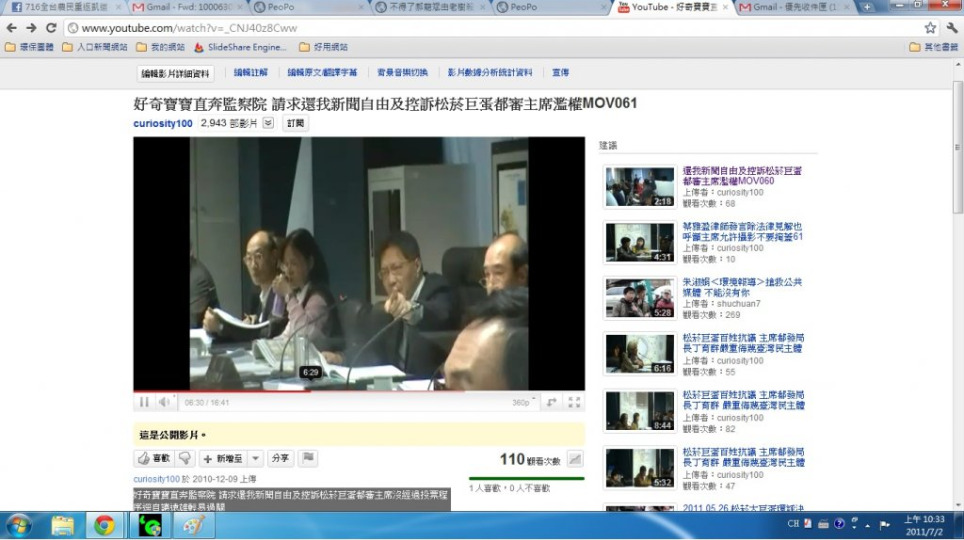Viewport: 964px width, 540px height.
Task: Open Chrome's wrench settings menu
Action: click(951, 28)
